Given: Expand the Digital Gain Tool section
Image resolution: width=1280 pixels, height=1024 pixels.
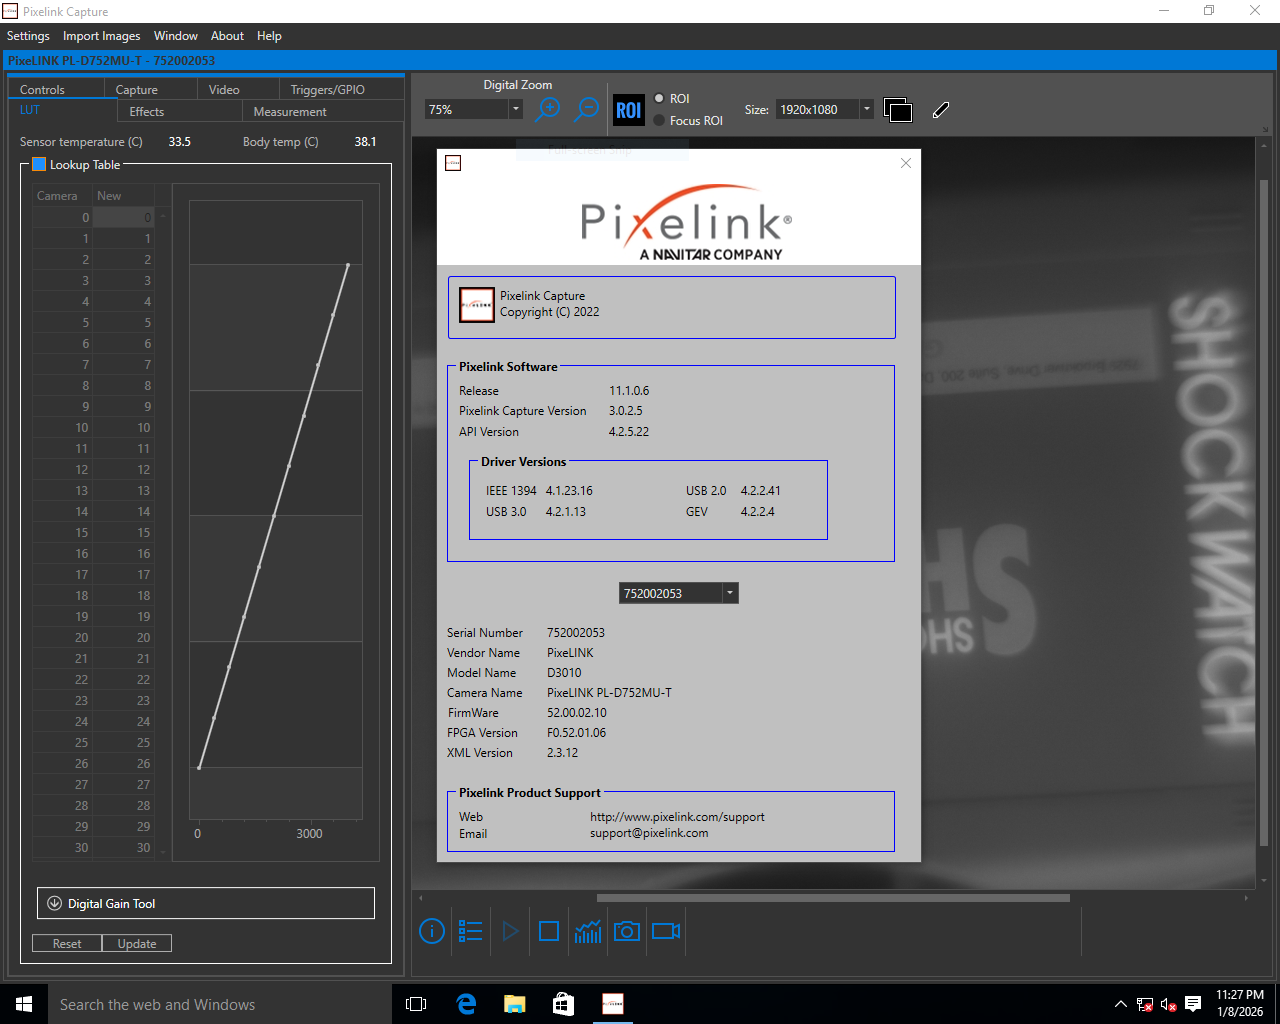Looking at the screenshot, I should coord(206,903).
